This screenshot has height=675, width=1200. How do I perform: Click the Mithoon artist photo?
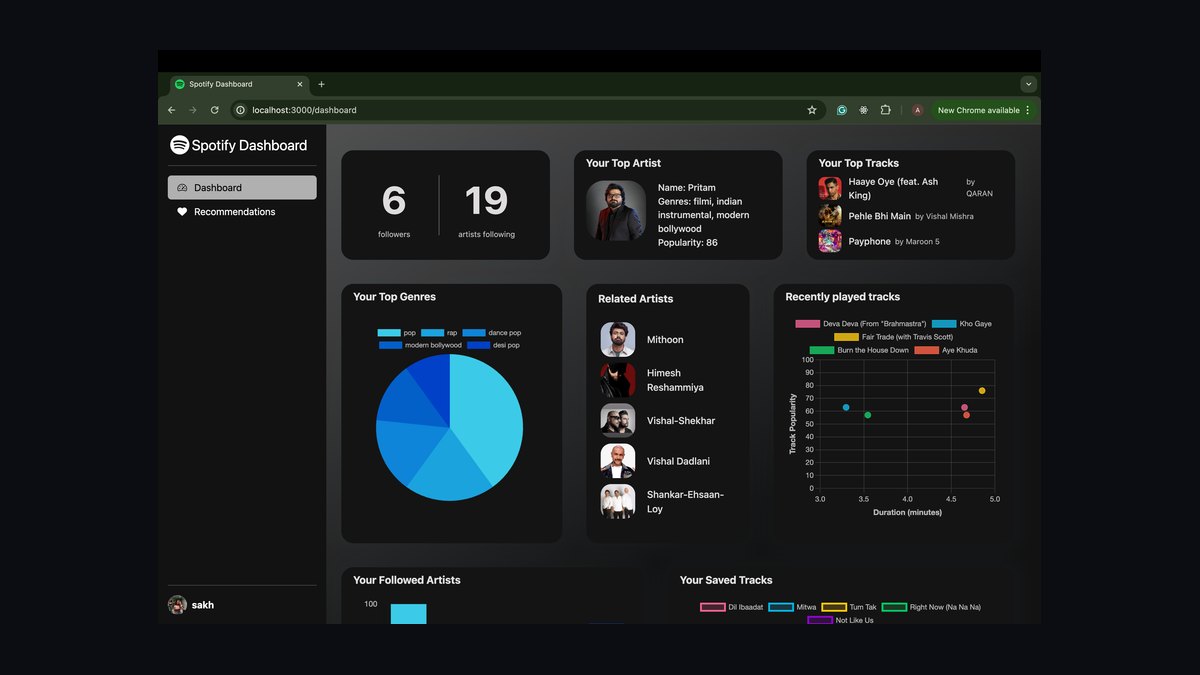coord(618,339)
